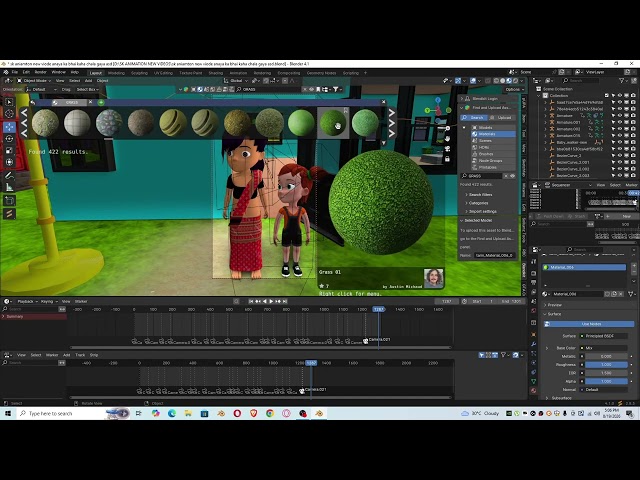Screen dimensions: 640x480
Task: Open the File menu
Action: point(15,72)
